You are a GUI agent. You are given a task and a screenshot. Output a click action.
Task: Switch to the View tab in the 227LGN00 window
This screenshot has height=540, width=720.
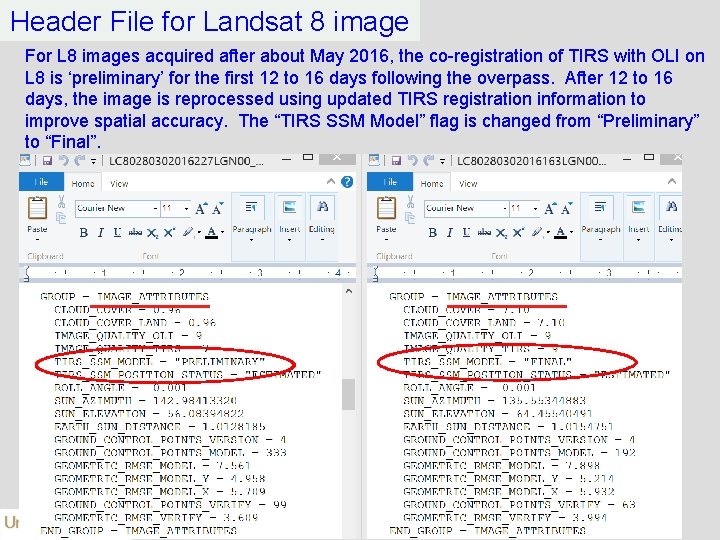(119, 184)
